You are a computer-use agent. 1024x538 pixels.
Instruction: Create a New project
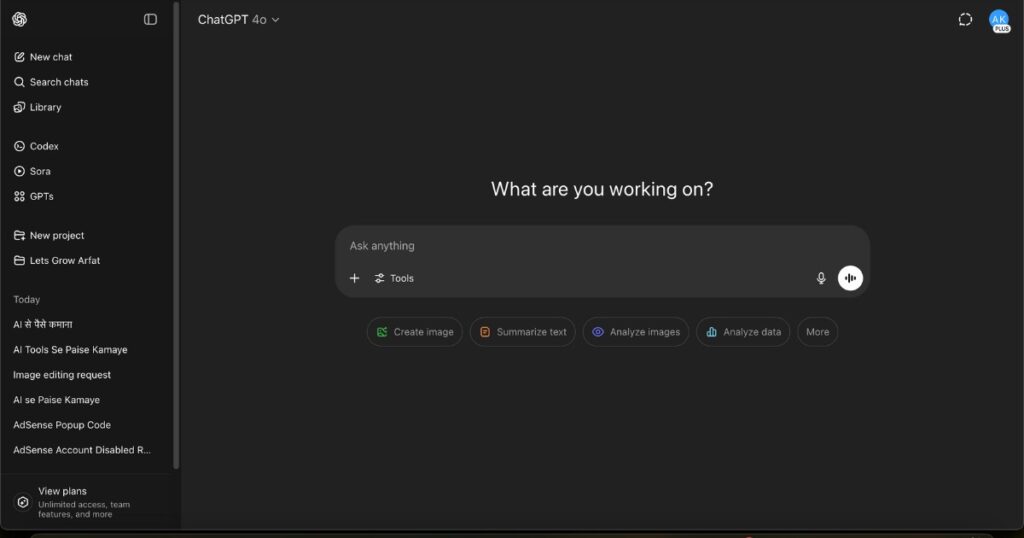click(x=49, y=235)
